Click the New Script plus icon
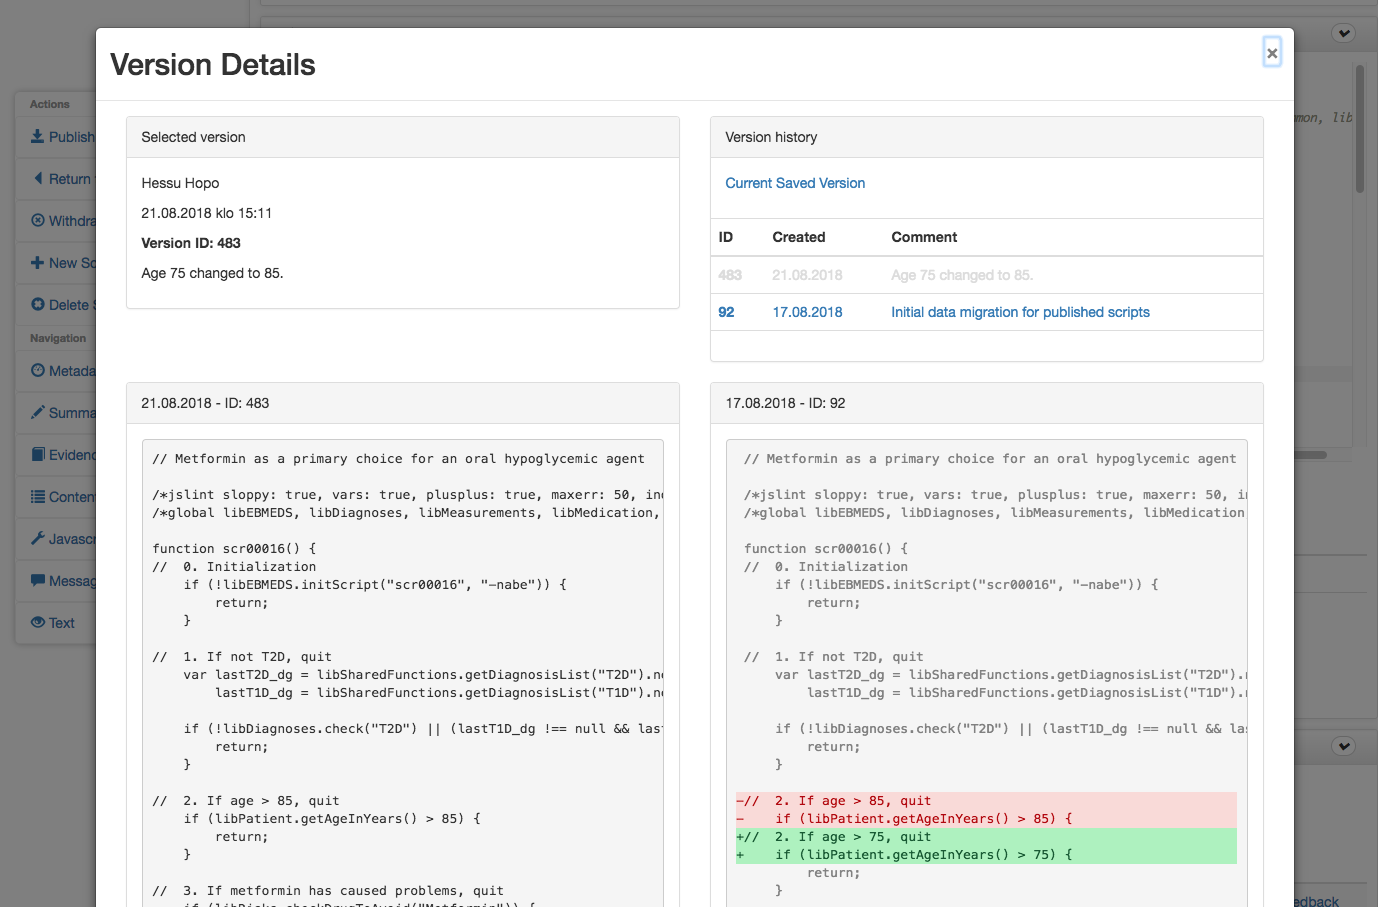Screen dimensions: 1378x907 coord(38,262)
